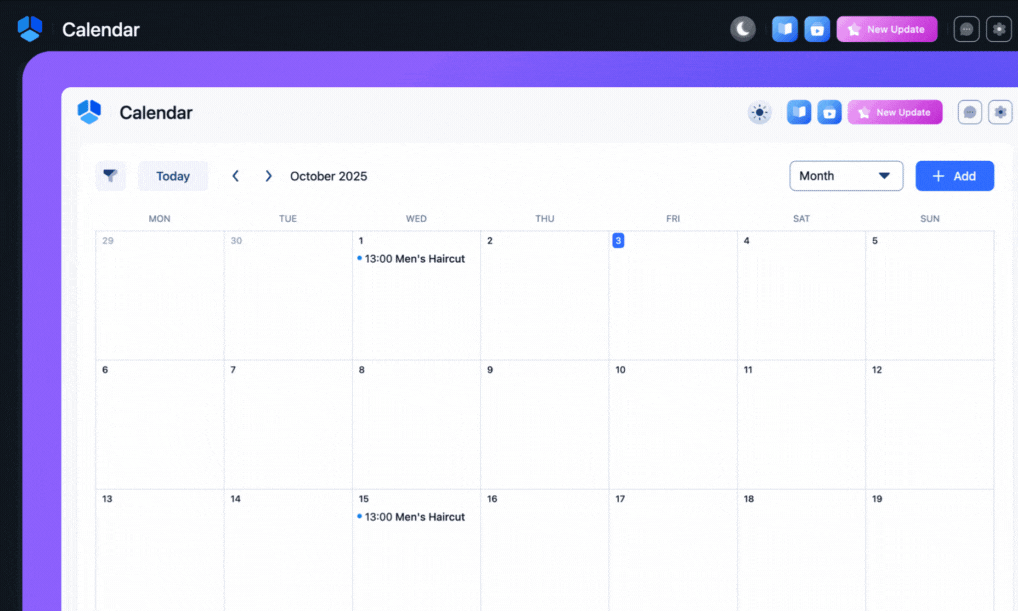Select day 14 in the calendar
Viewport: 1018px width, 611px height.
pyautogui.click(x=288, y=550)
